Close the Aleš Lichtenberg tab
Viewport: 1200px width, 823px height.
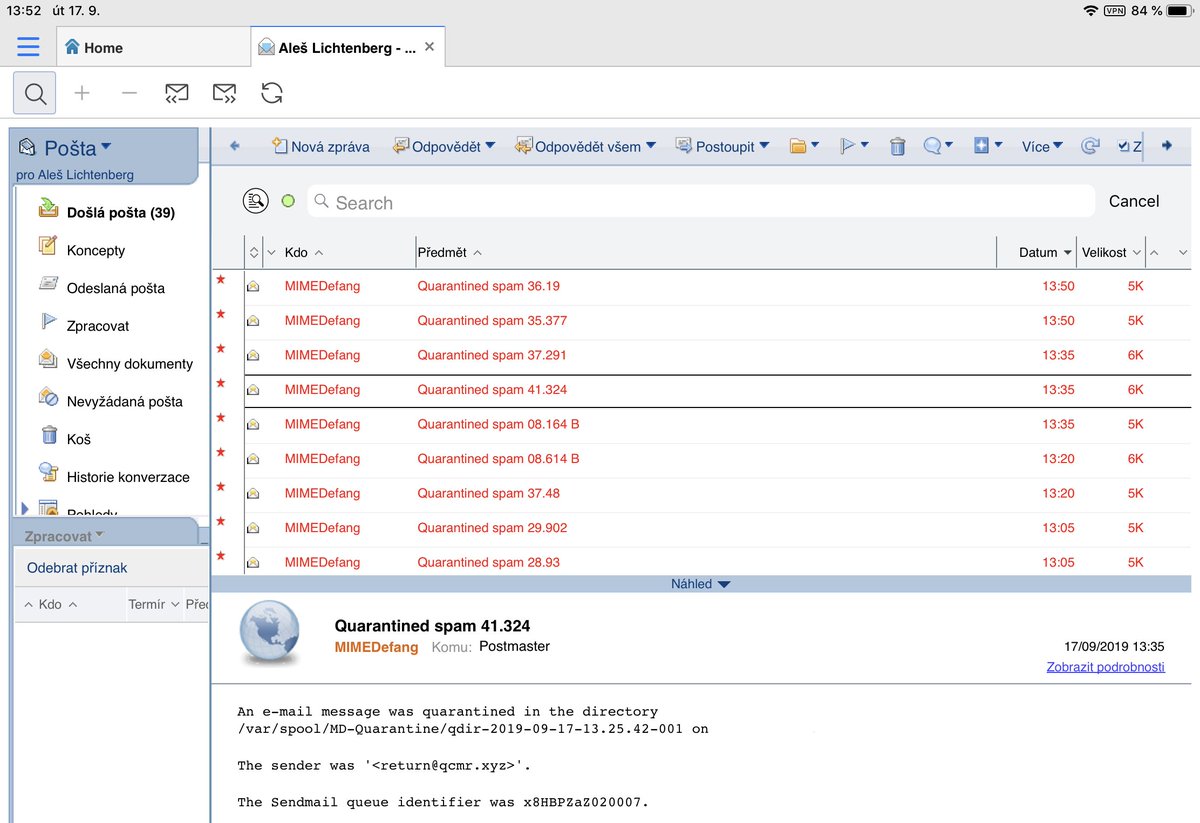pos(429,46)
